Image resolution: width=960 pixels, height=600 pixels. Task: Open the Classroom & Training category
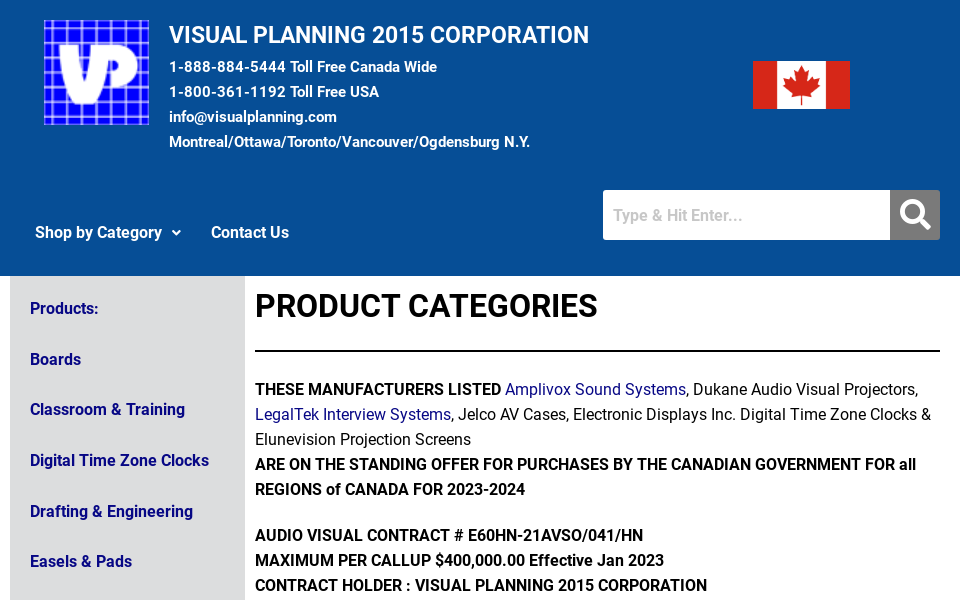pyautogui.click(x=107, y=409)
